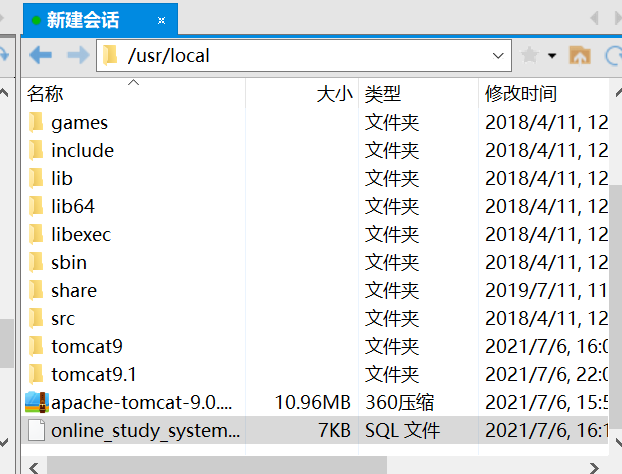Select the lib64 folder name
Viewport: 622px width, 474px height.
(73, 206)
